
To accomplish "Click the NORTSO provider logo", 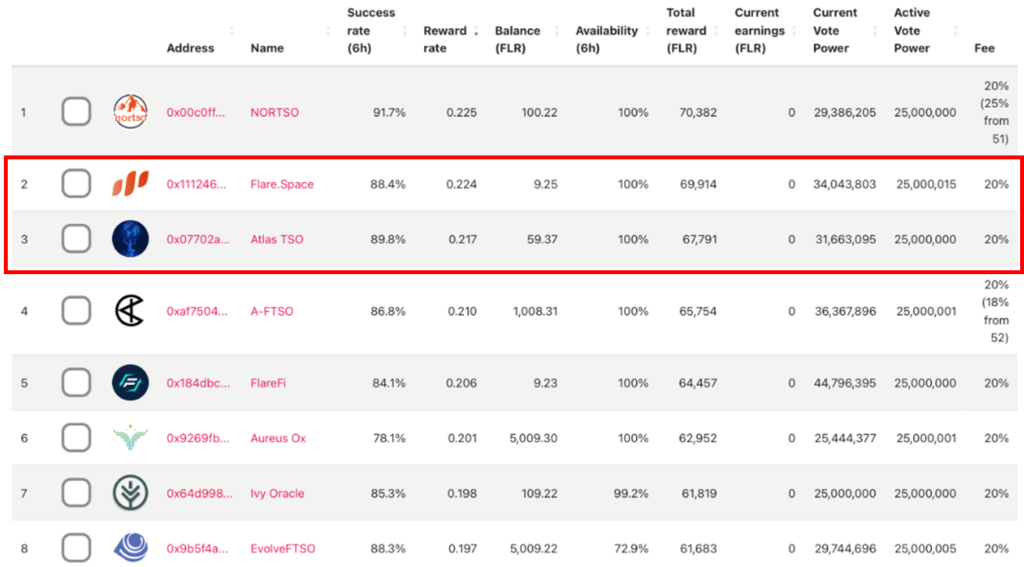I will (x=130, y=112).
